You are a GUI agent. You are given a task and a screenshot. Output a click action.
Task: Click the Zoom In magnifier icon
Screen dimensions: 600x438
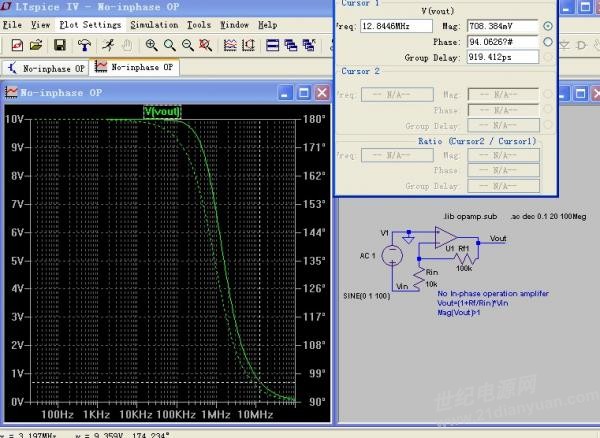click(x=151, y=45)
